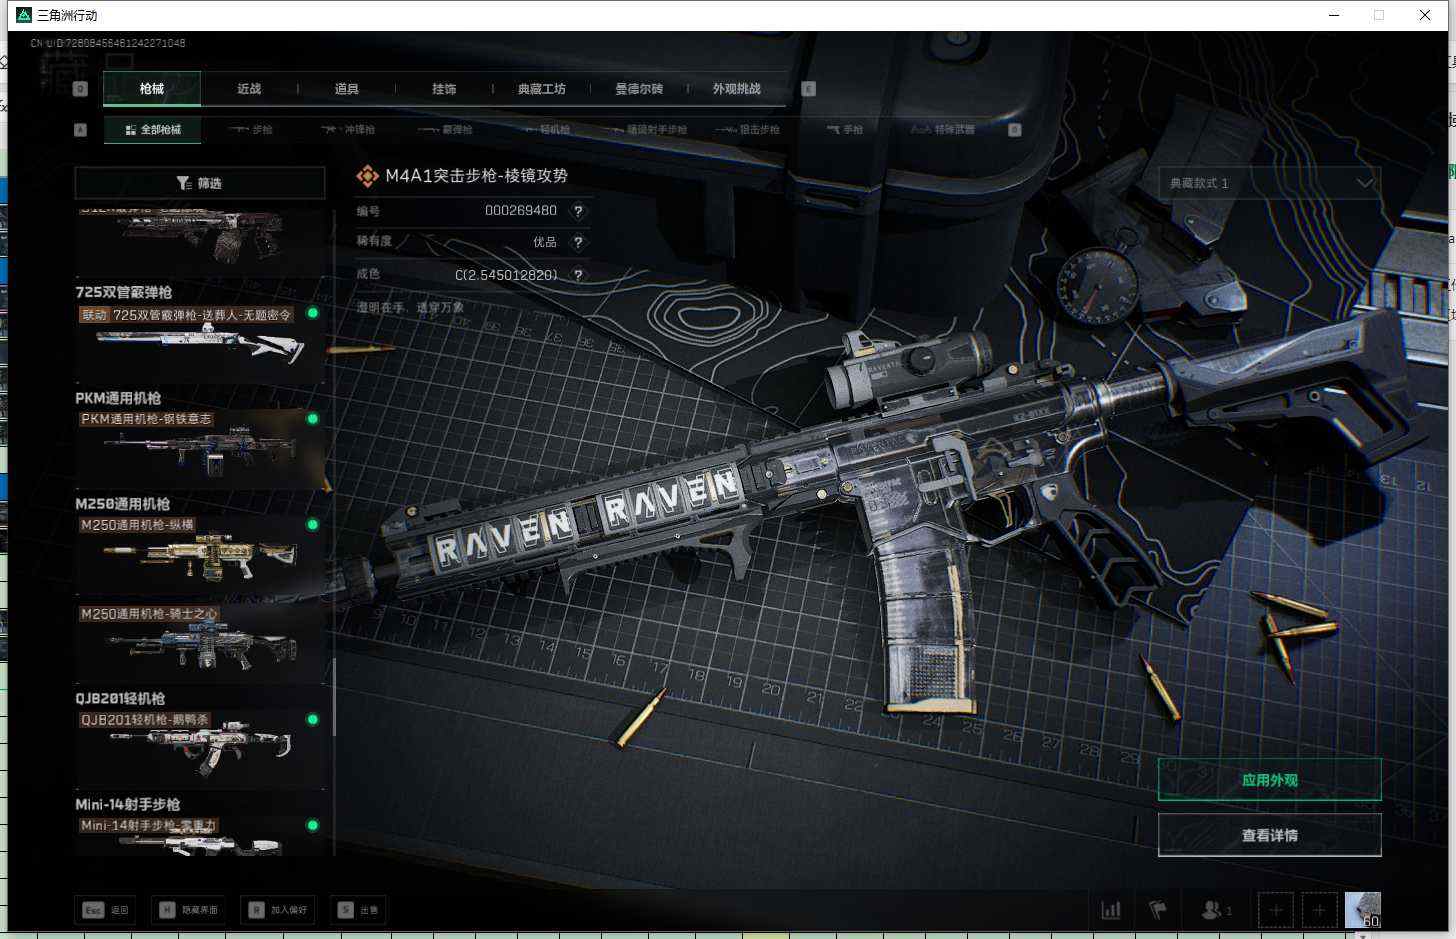Click the diamond icon beside M4A1 title
The height and width of the screenshot is (939, 1456).
point(367,176)
